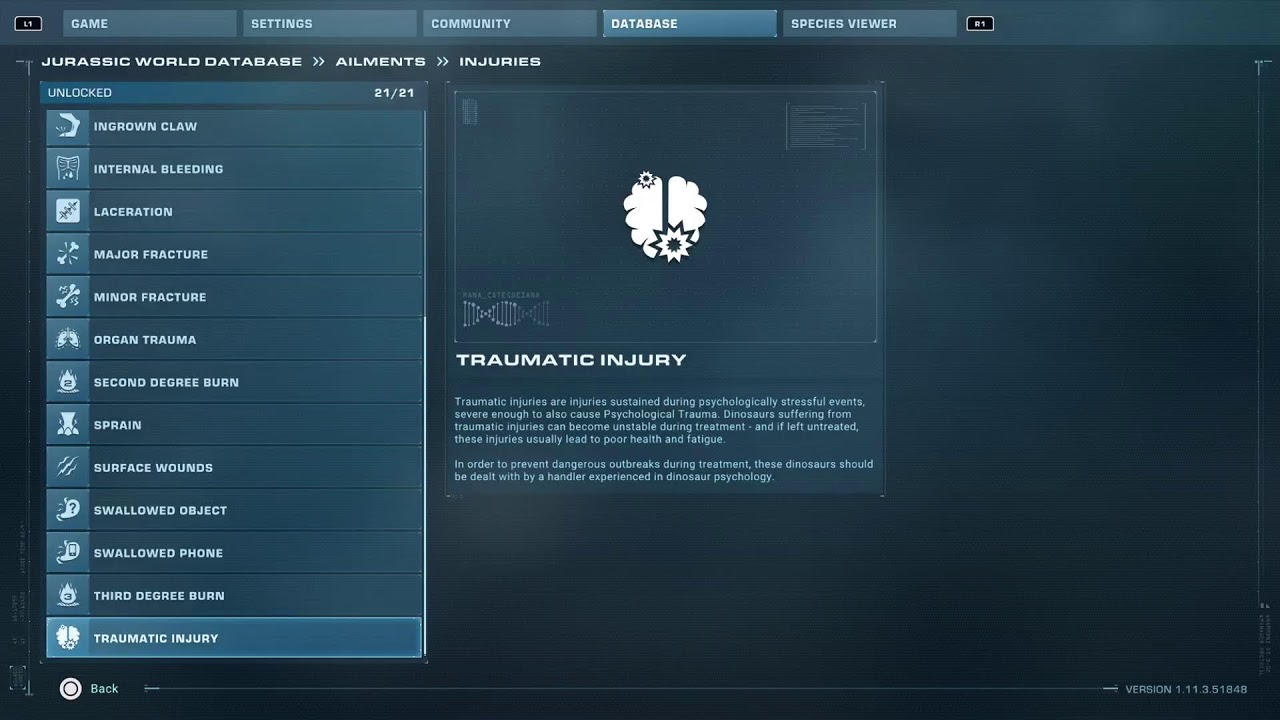Viewport: 1280px width, 720px height.
Task: Click the Third Degree Burn flame icon
Action: point(68,596)
